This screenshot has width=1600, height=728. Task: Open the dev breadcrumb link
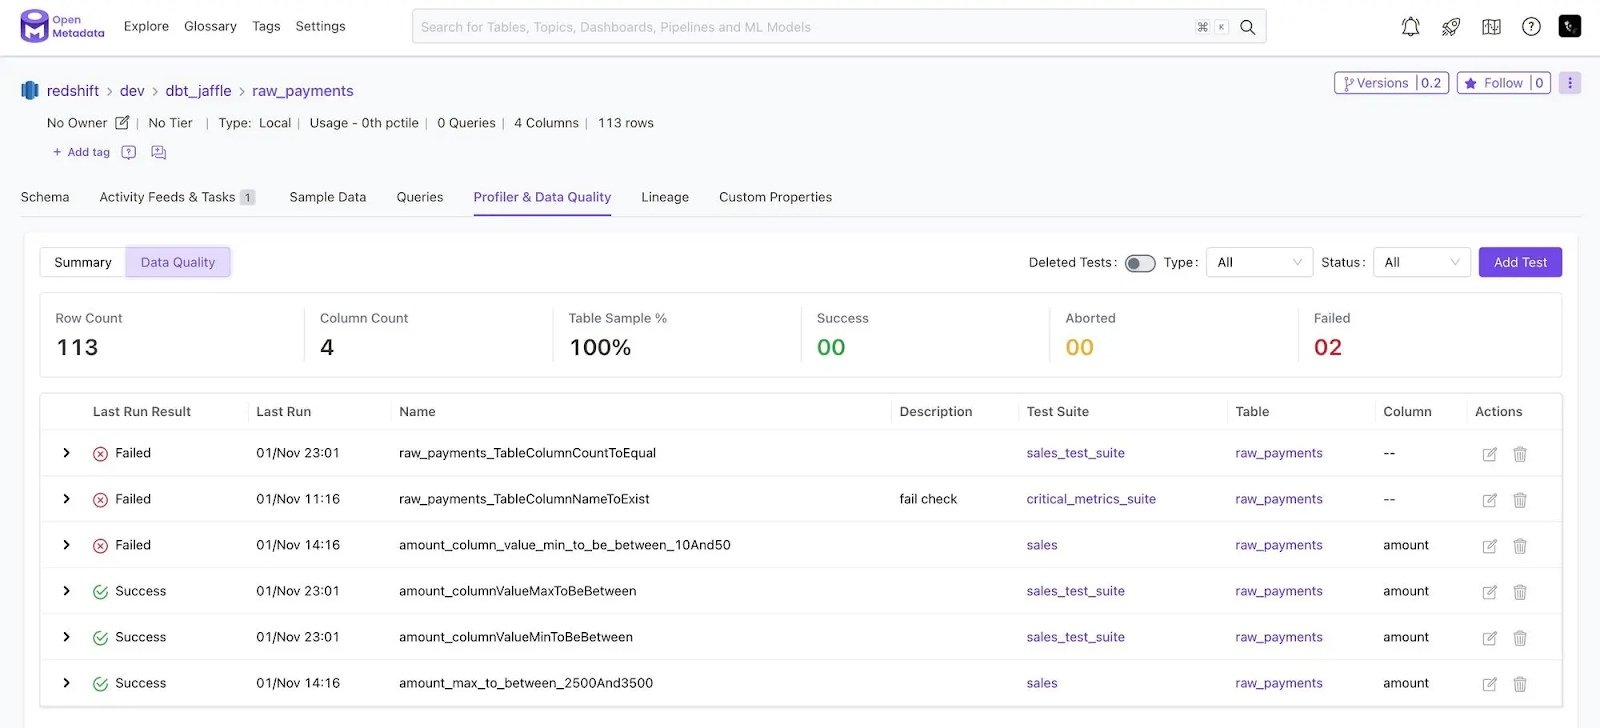pyautogui.click(x=132, y=91)
